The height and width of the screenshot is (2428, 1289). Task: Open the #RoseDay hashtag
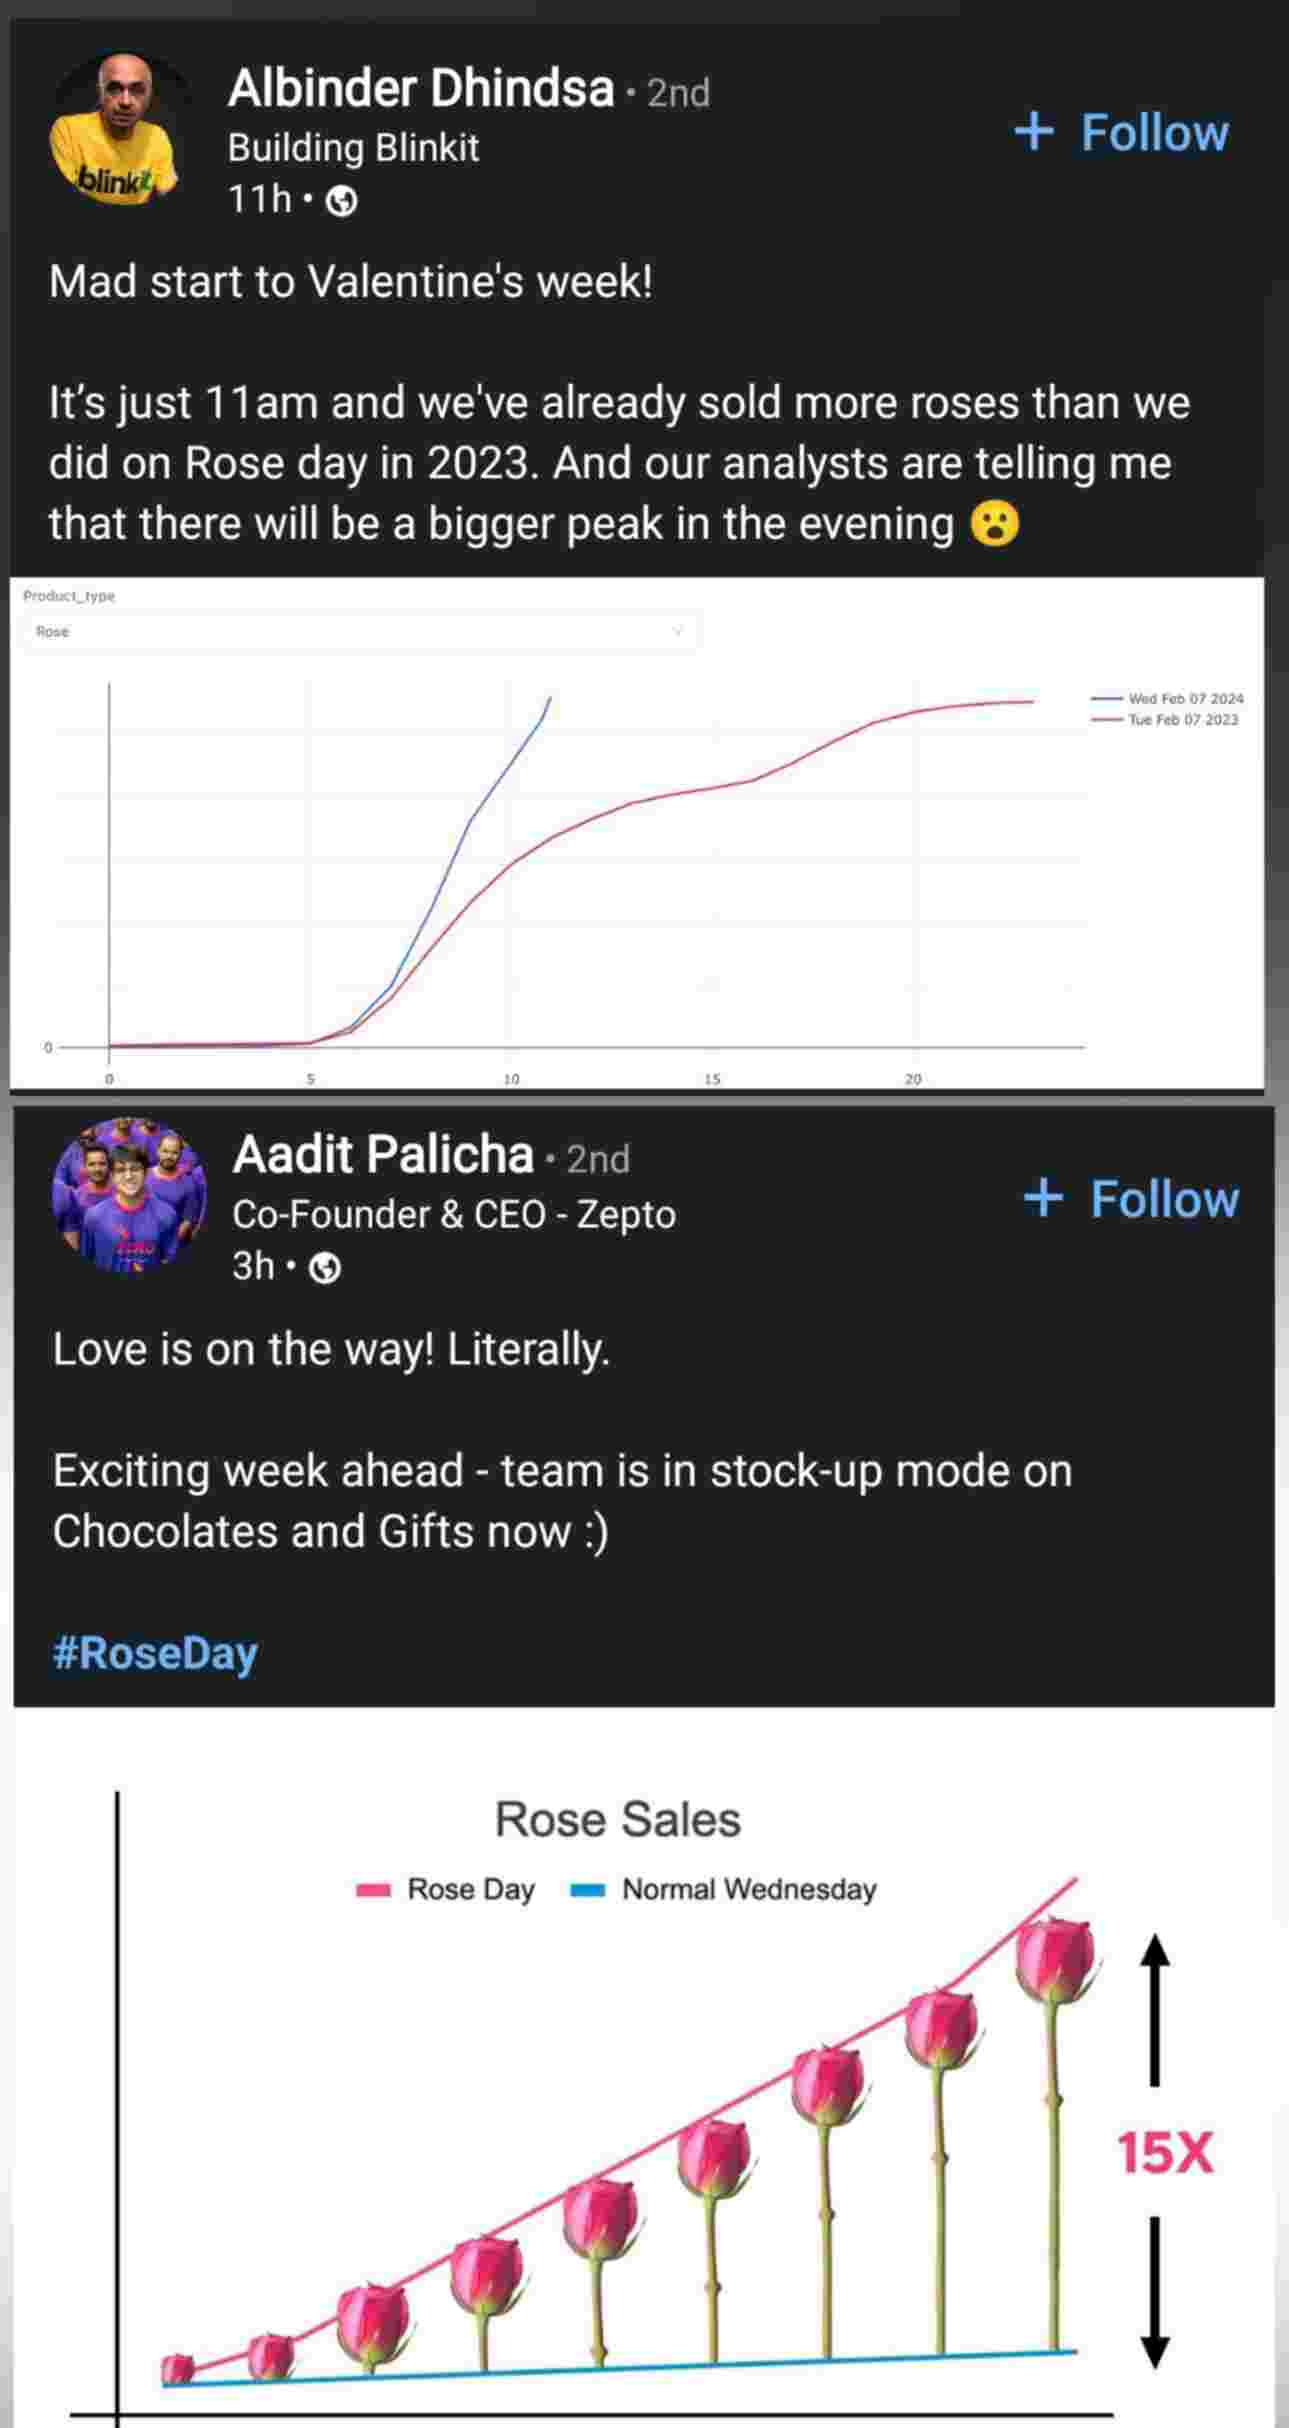tap(155, 1652)
